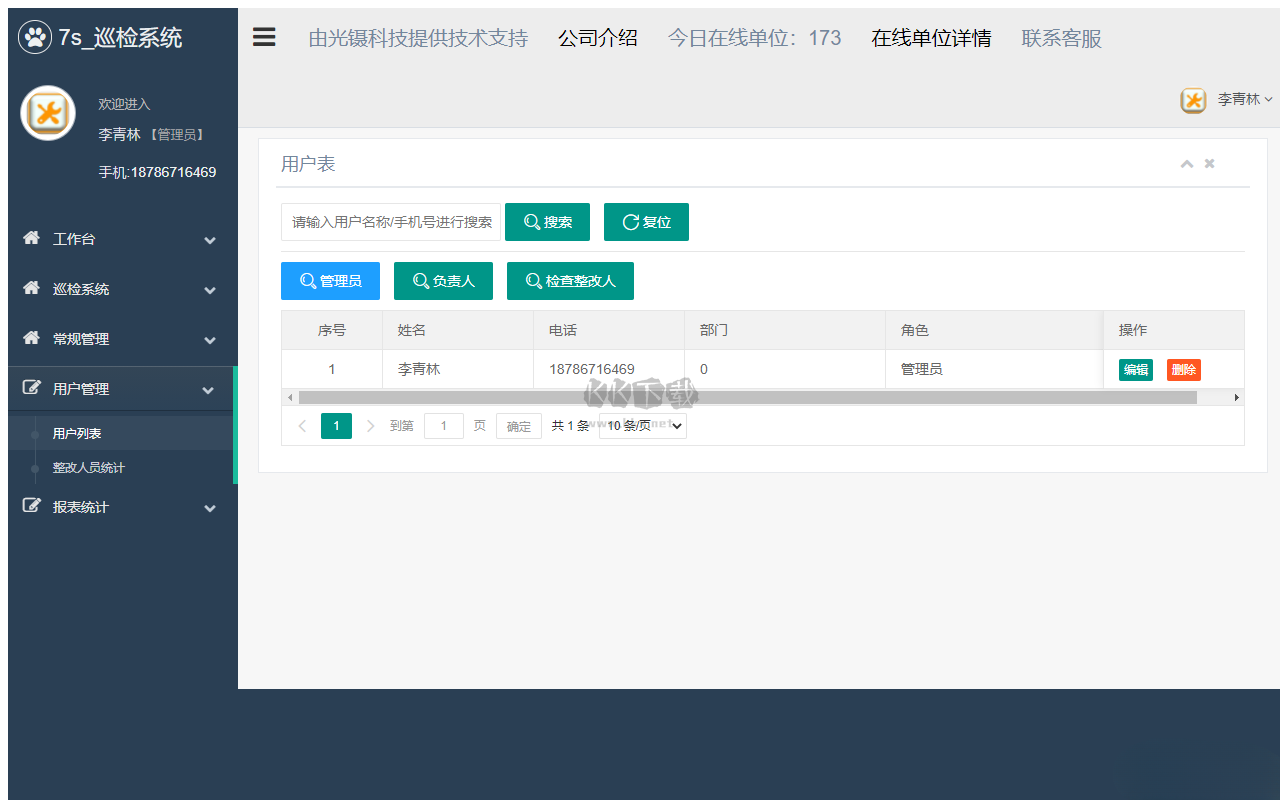1280x800 pixels.
Task: Open 公司介绍 in the top navigation
Action: coord(598,39)
